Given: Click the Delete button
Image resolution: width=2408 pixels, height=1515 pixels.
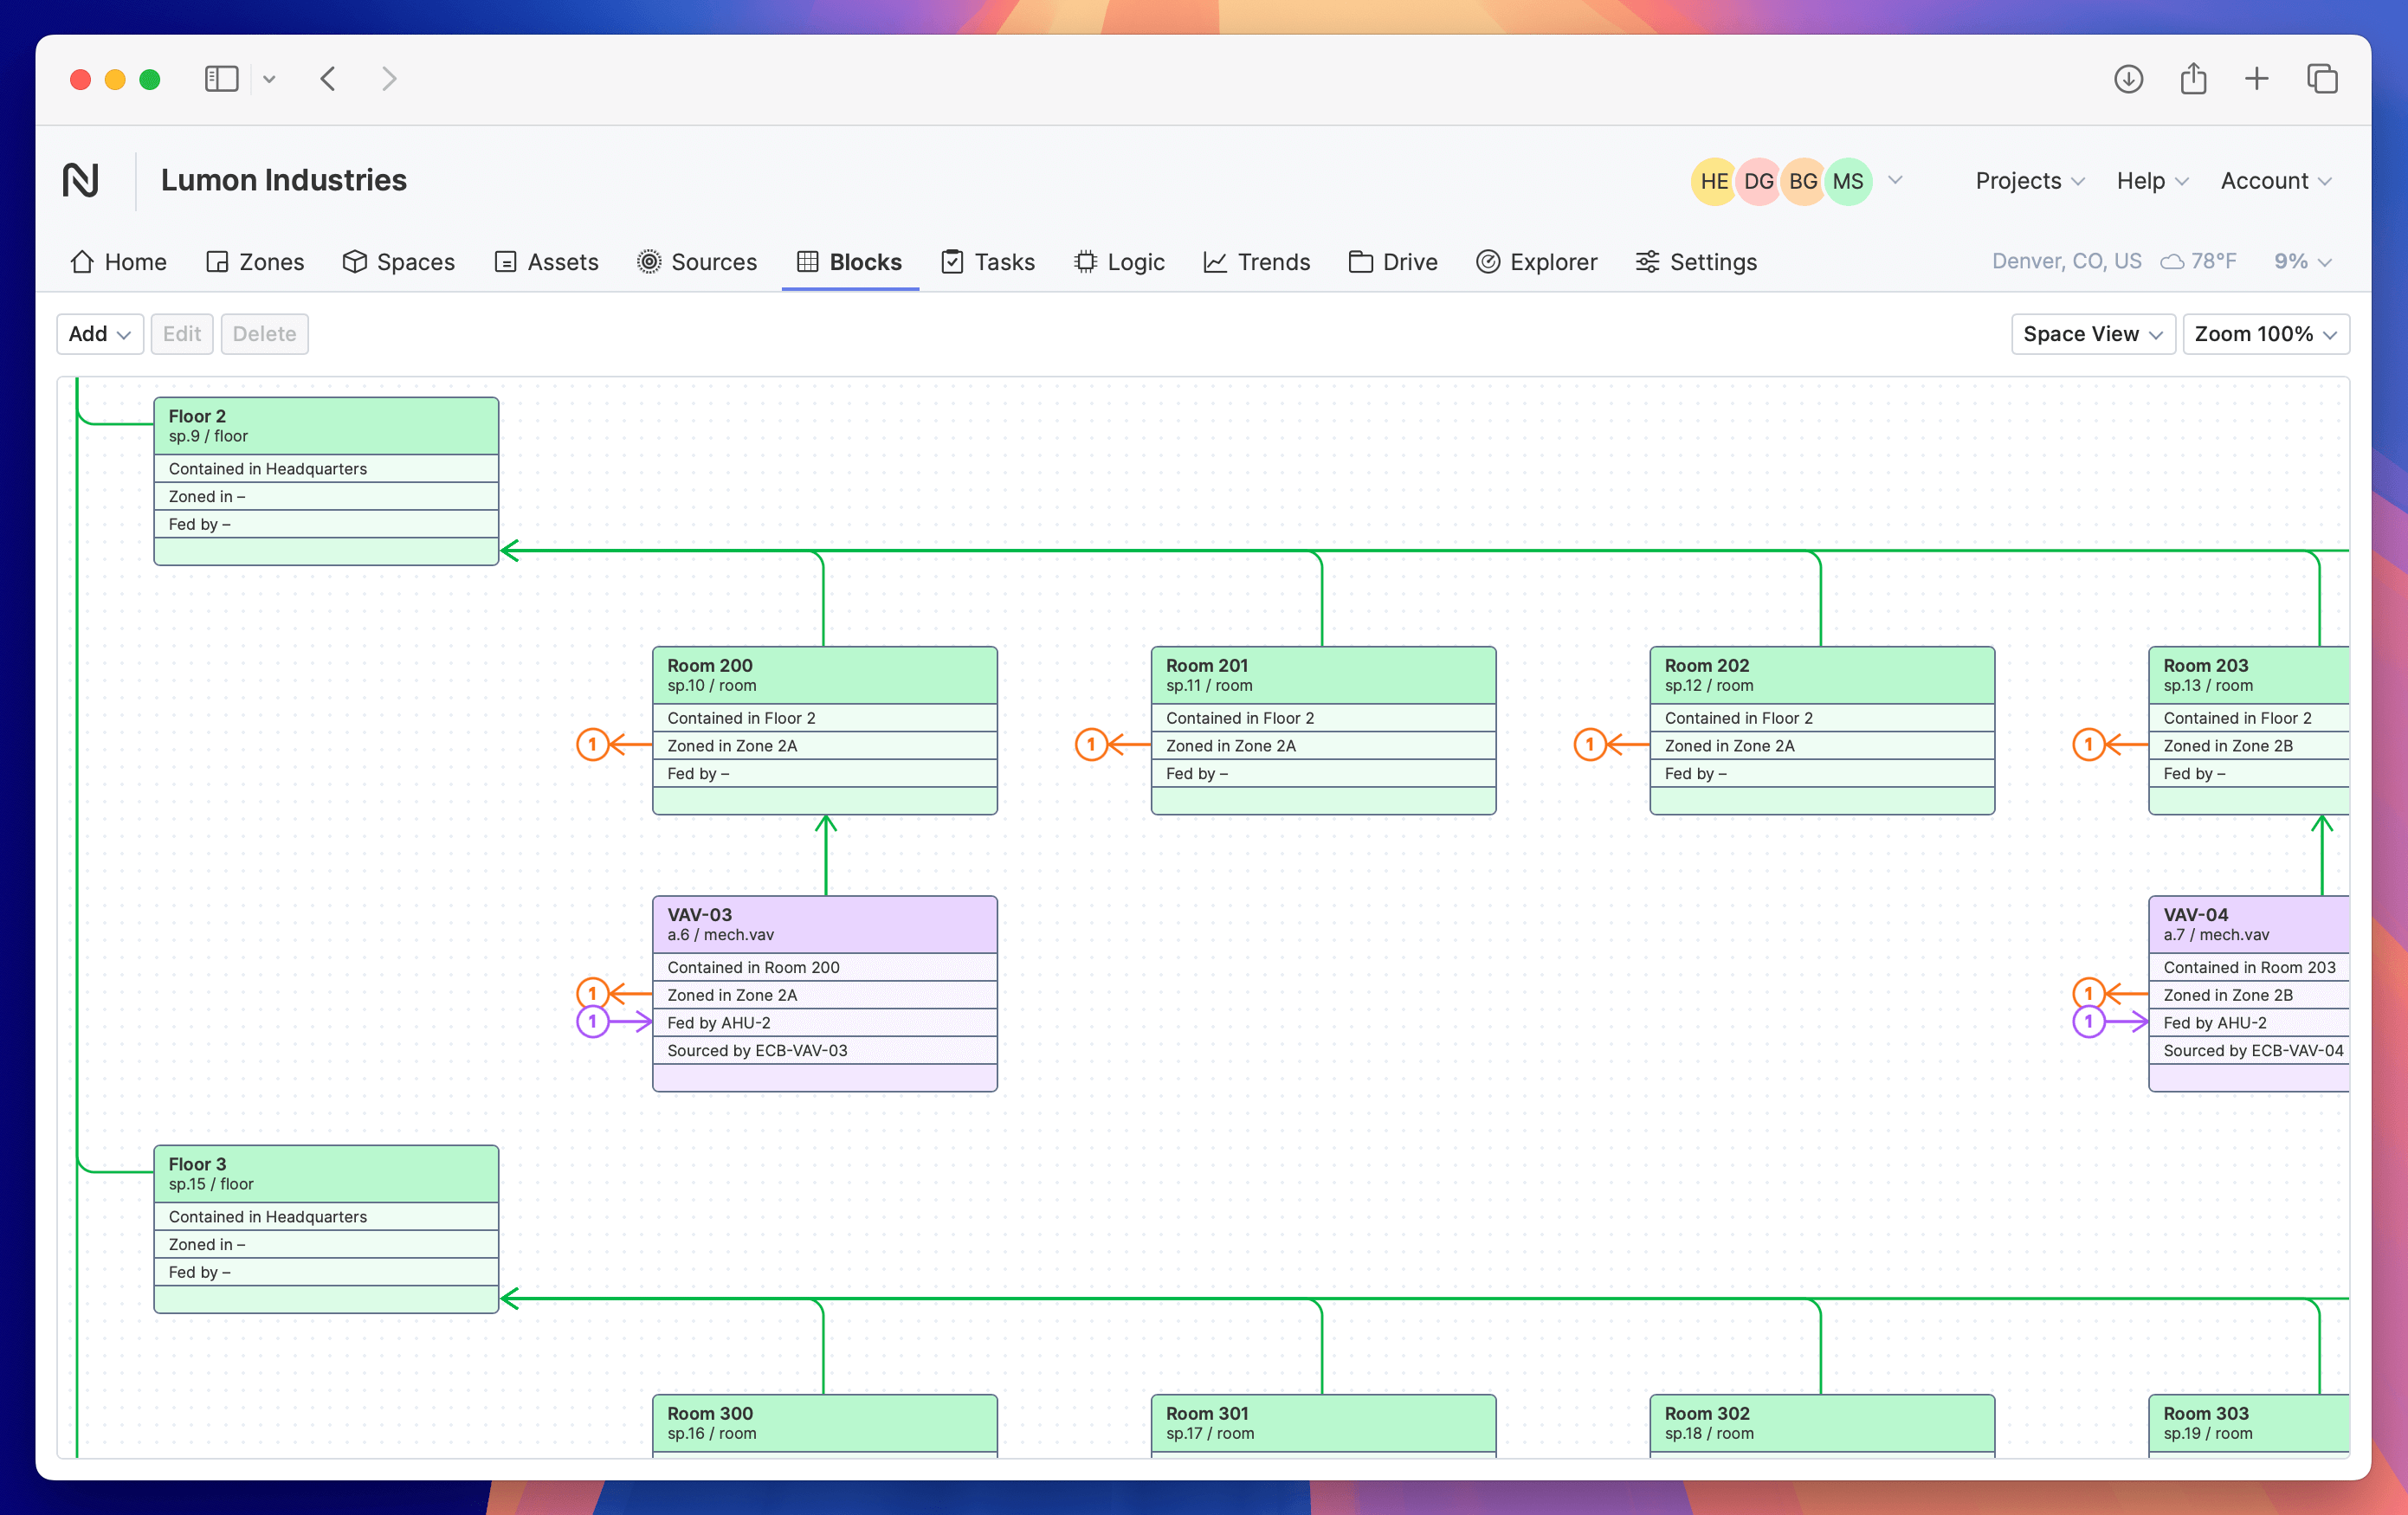Looking at the screenshot, I should (264, 334).
